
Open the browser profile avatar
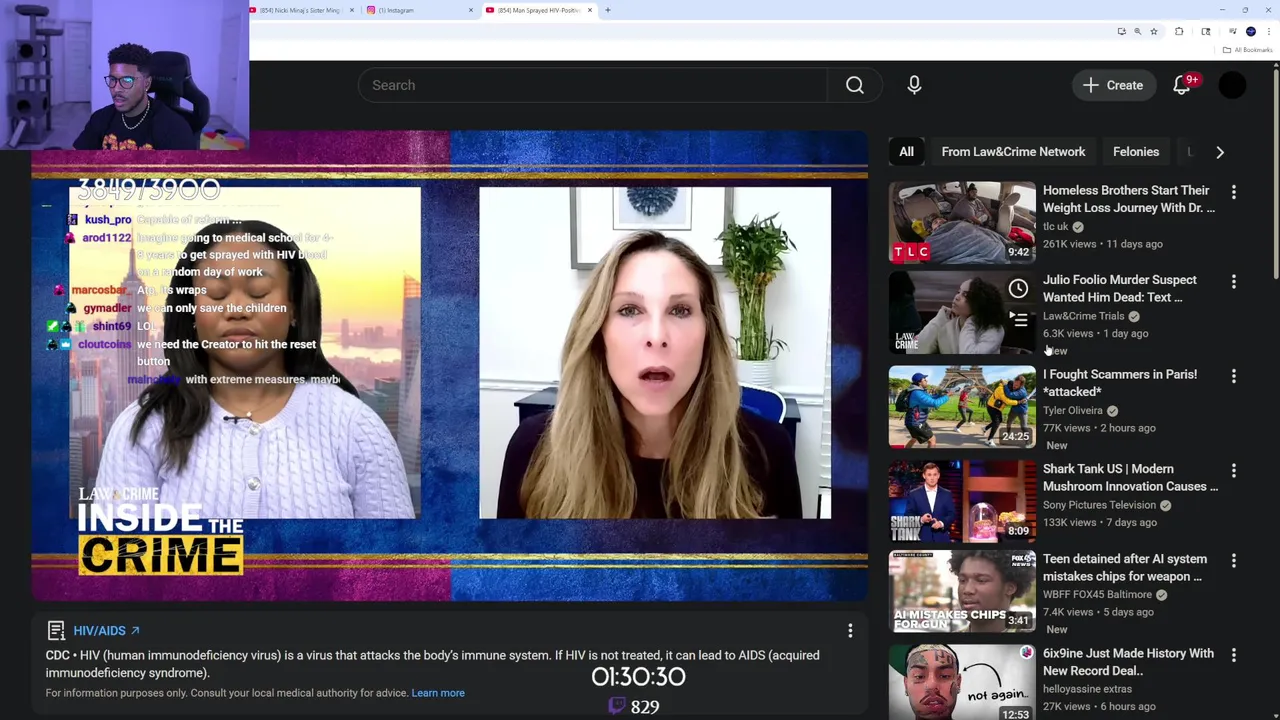1251,32
